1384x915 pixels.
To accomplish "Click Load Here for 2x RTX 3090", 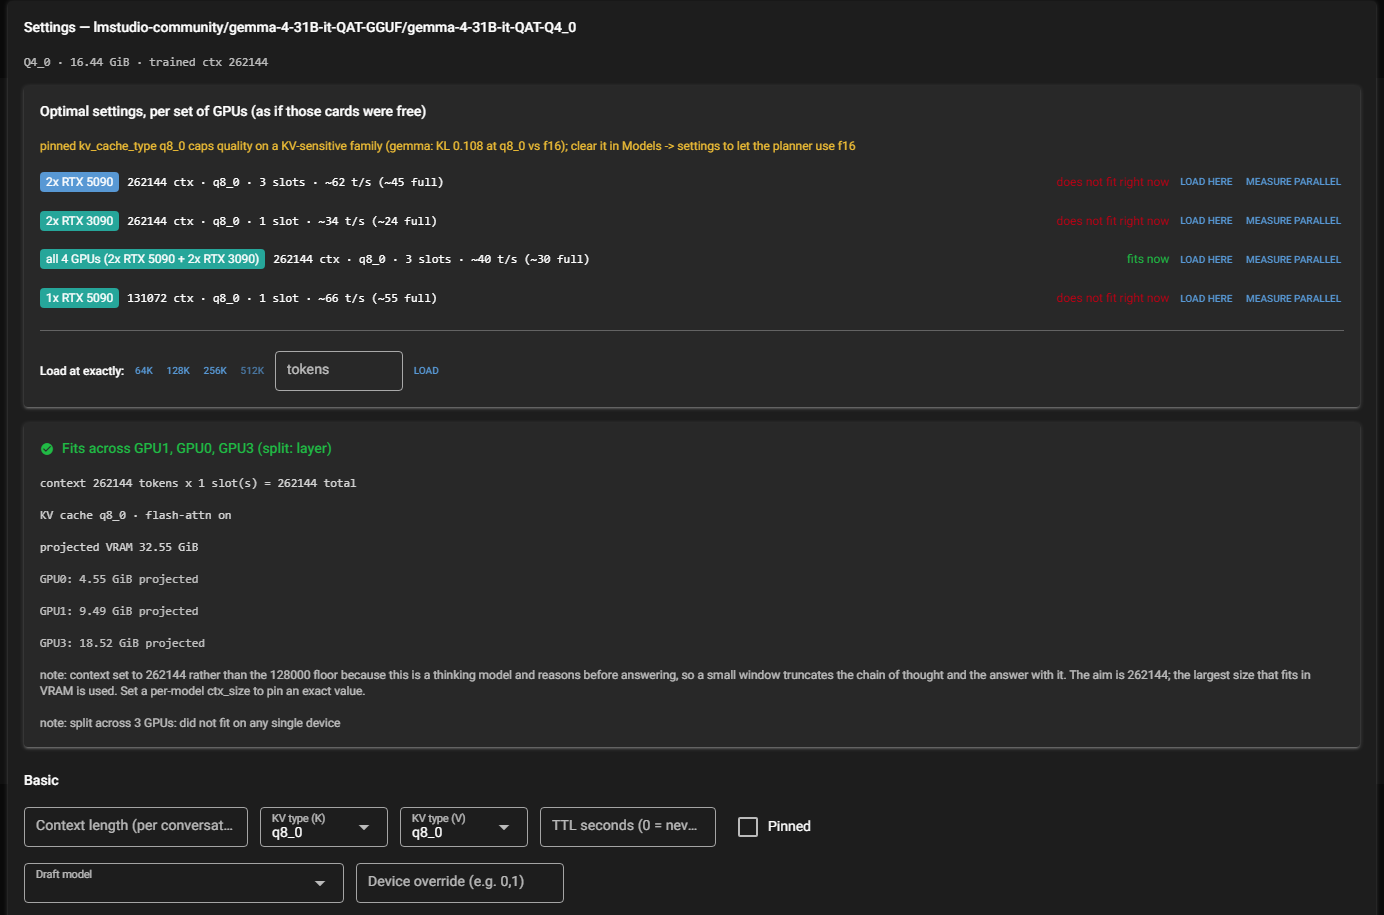I will click(1206, 221).
